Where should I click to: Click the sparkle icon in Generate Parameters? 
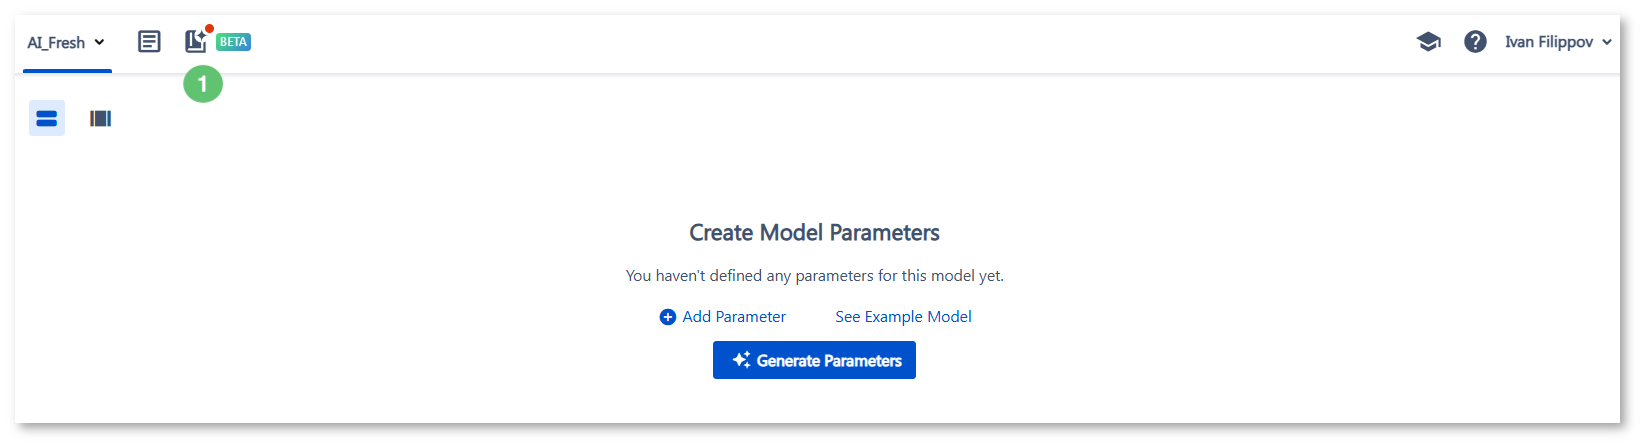pos(741,360)
